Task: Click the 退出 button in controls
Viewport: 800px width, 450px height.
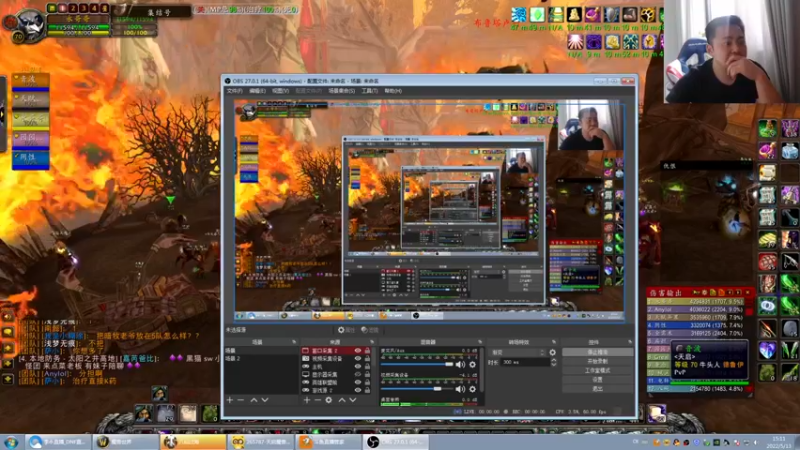Action: pyautogui.click(x=597, y=389)
